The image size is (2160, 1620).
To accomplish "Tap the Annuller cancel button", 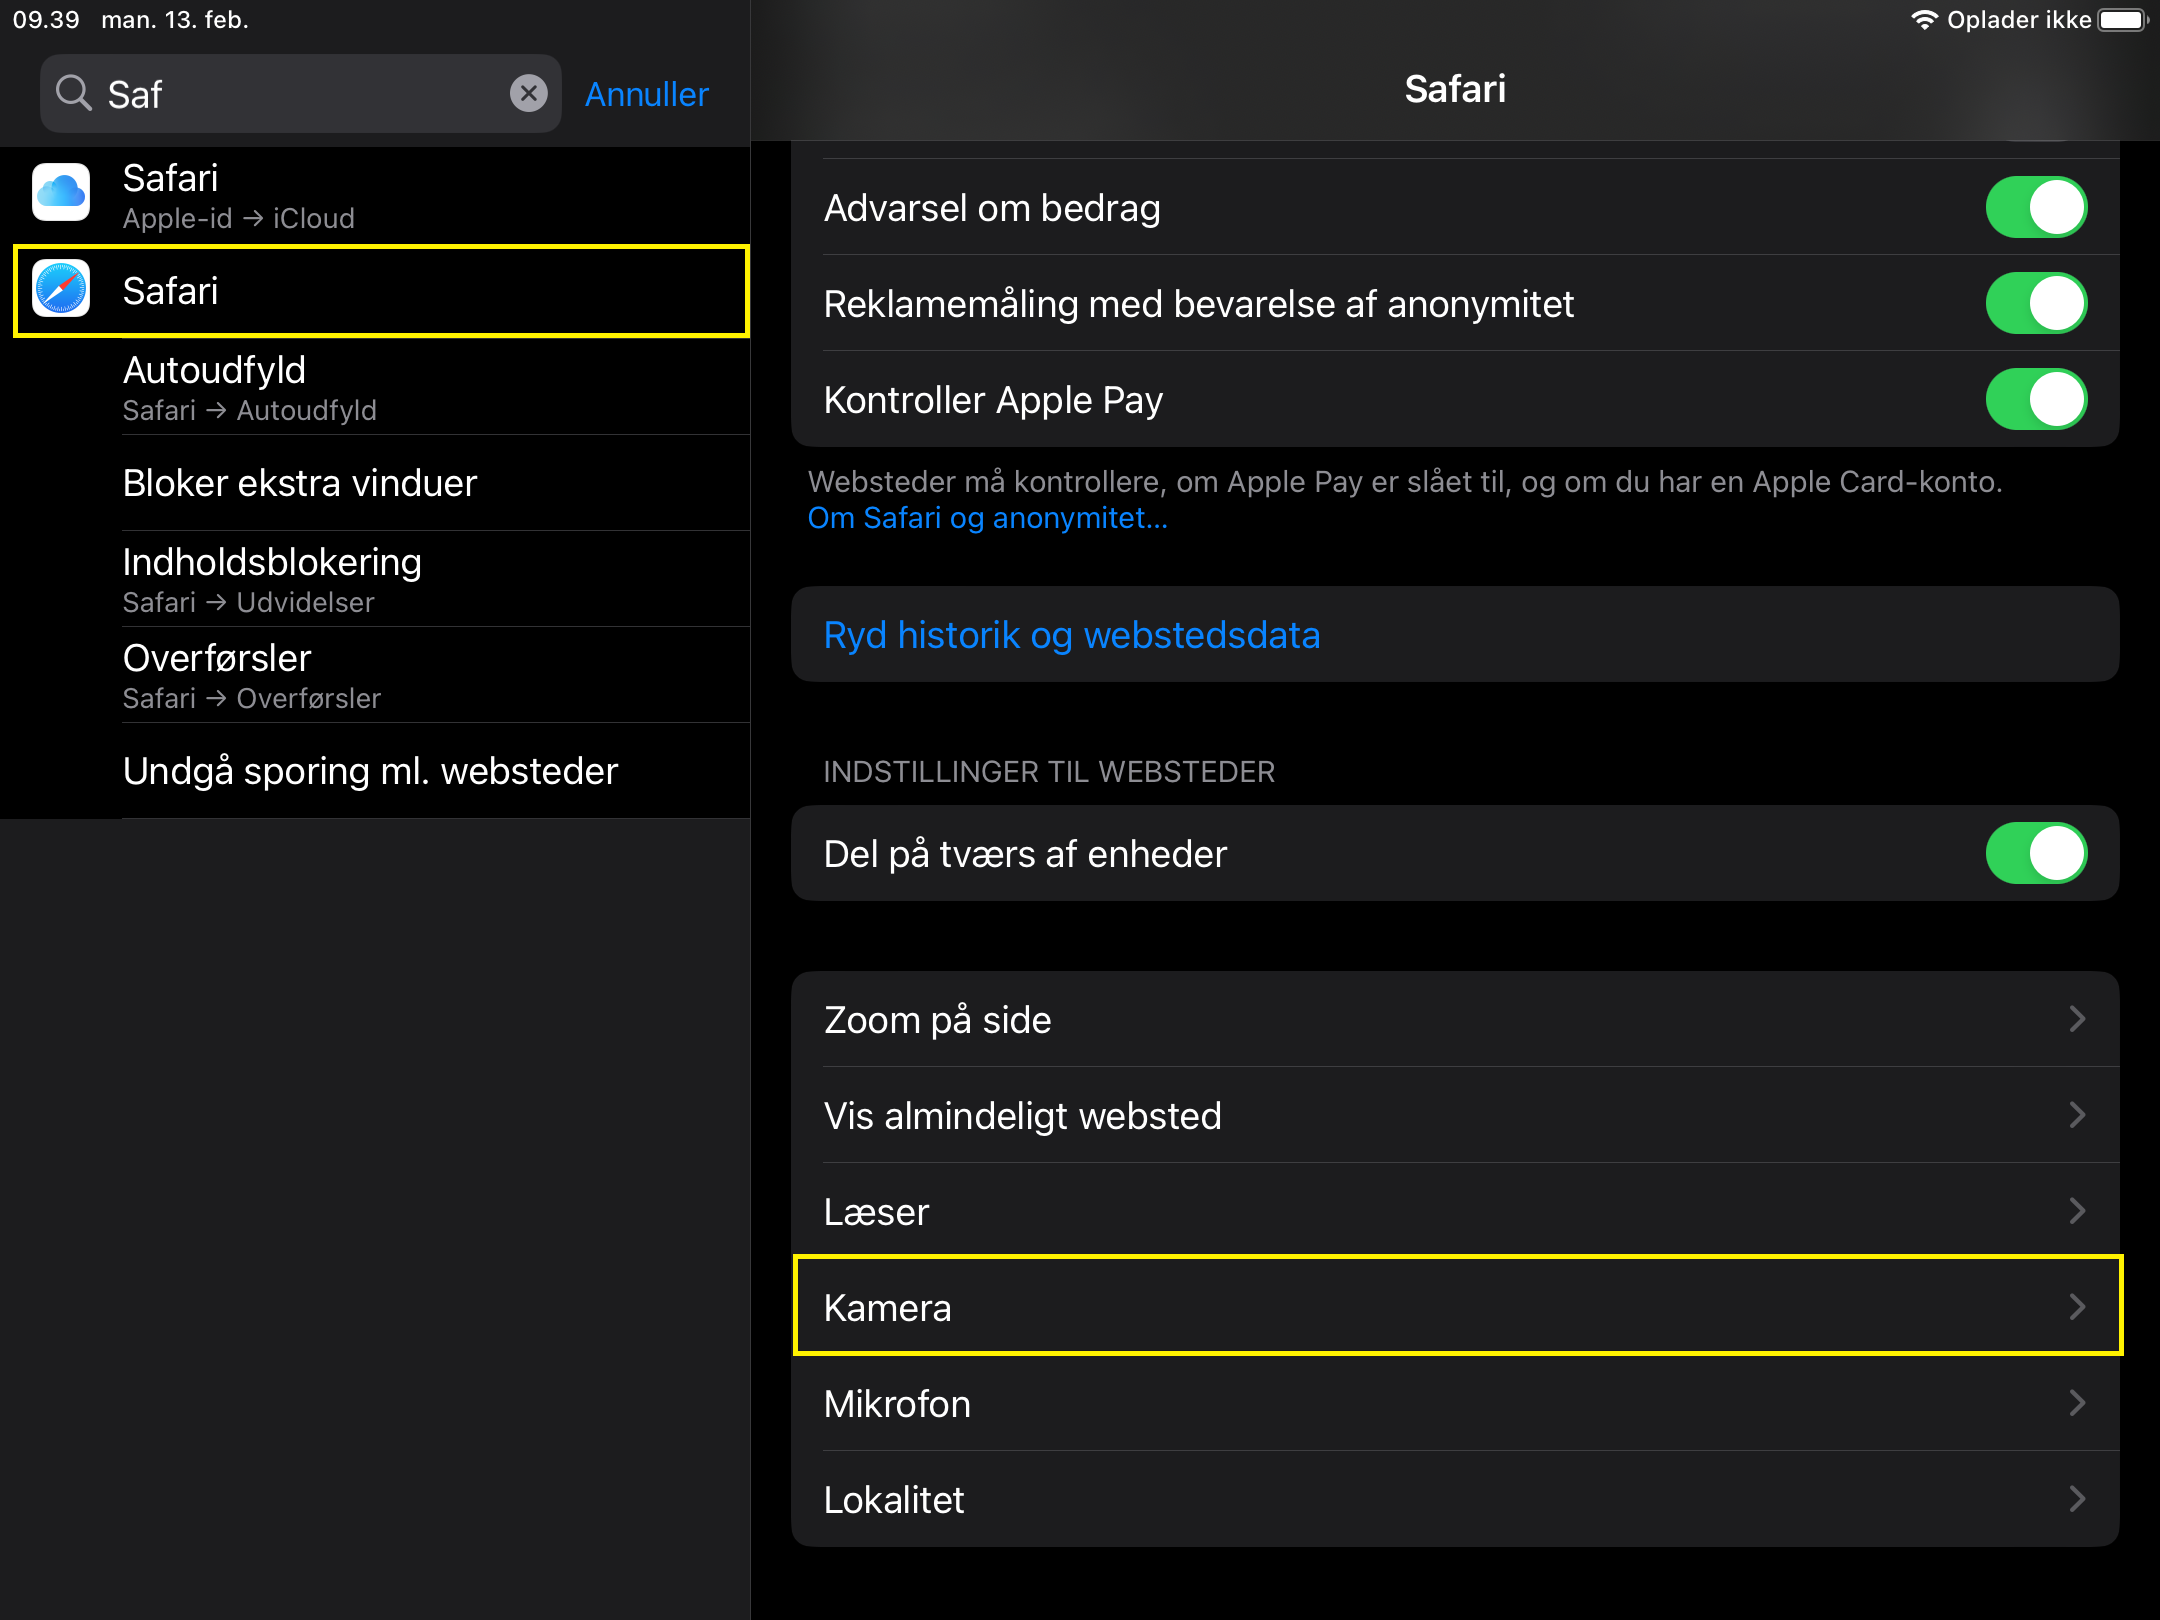I will [647, 94].
